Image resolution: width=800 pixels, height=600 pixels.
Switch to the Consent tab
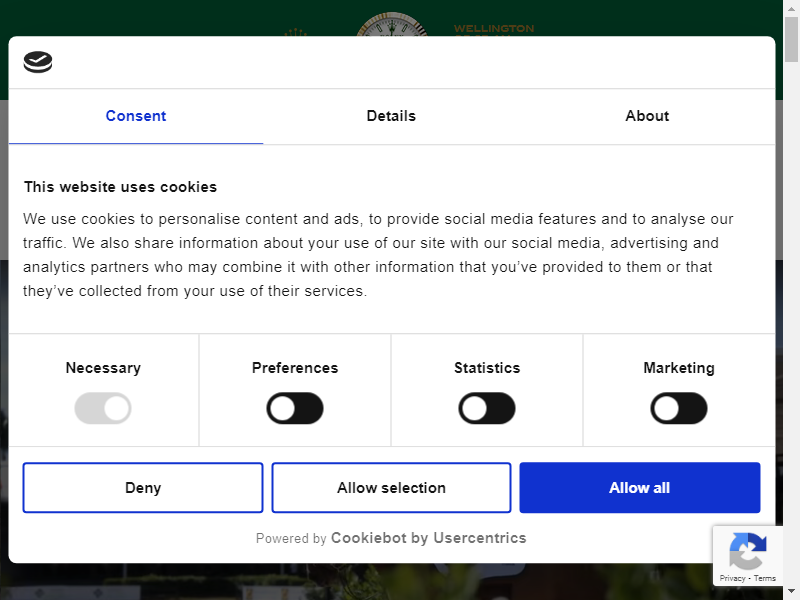coord(136,116)
